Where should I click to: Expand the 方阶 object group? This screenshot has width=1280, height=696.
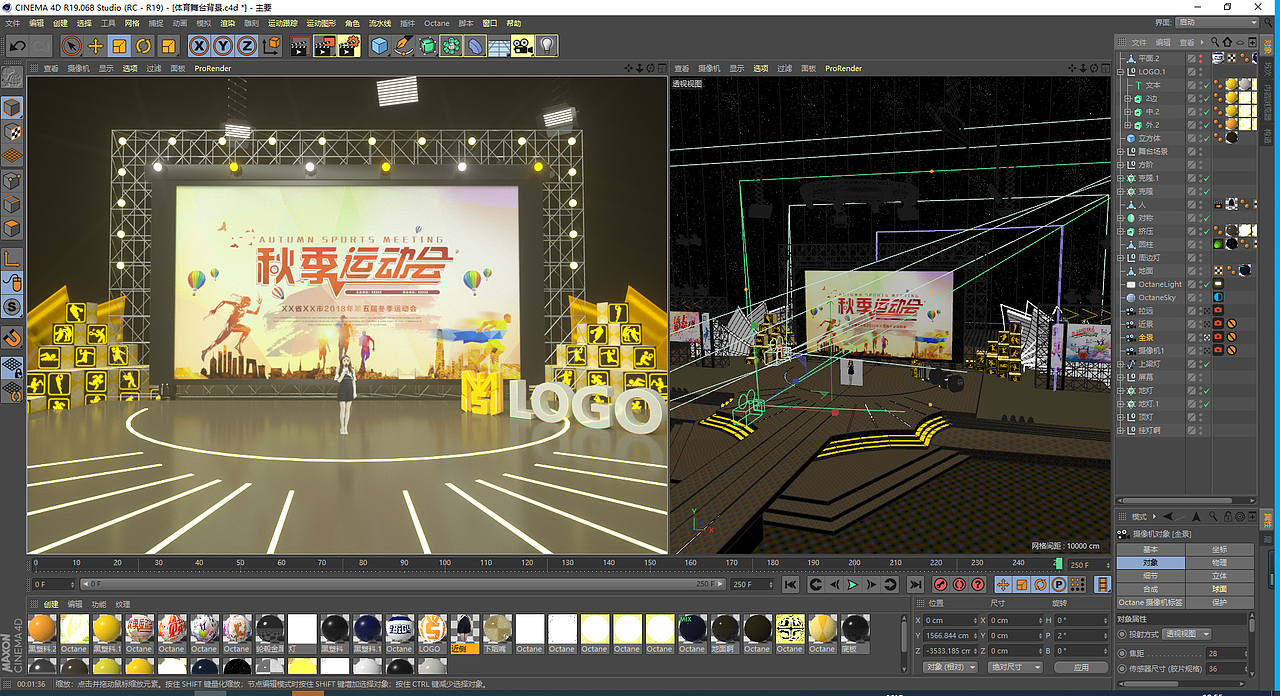(1121, 164)
